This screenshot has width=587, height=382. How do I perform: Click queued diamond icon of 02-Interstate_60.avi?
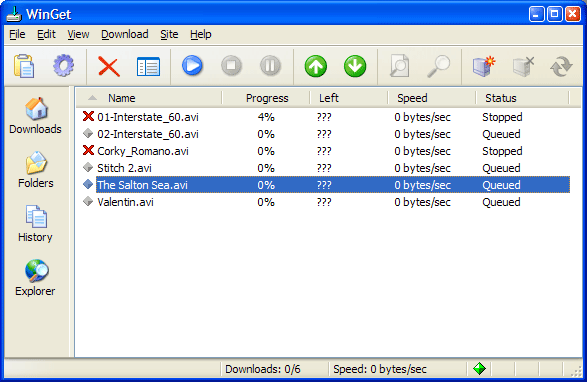click(x=88, y=133)
